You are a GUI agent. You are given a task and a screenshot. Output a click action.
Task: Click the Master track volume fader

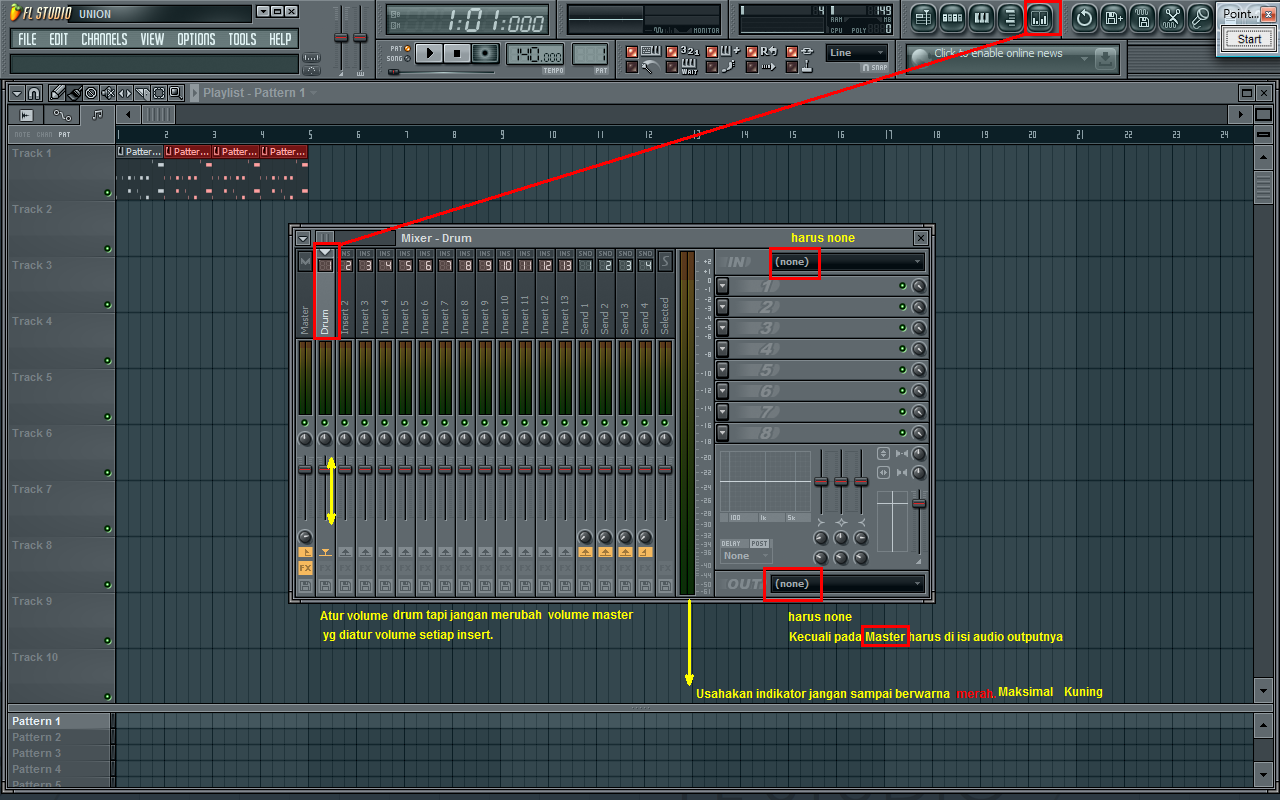point(305,468)
